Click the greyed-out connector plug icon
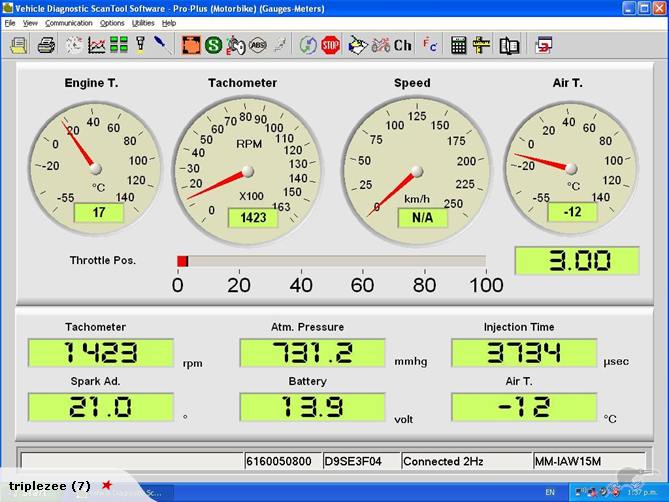Screen dimensions: 669x502 [280, 45]
